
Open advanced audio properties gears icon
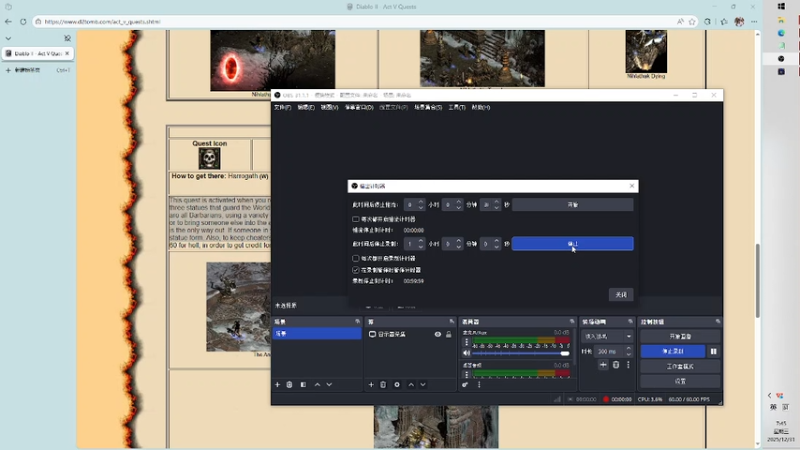coord(465,385)
